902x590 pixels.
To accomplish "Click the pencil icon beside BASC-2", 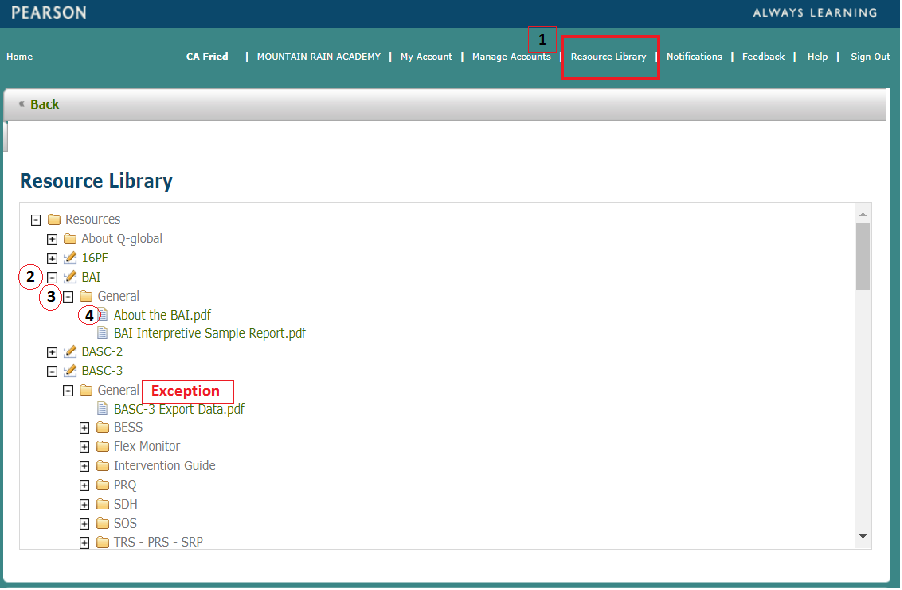I will click(x=68, y=352).
